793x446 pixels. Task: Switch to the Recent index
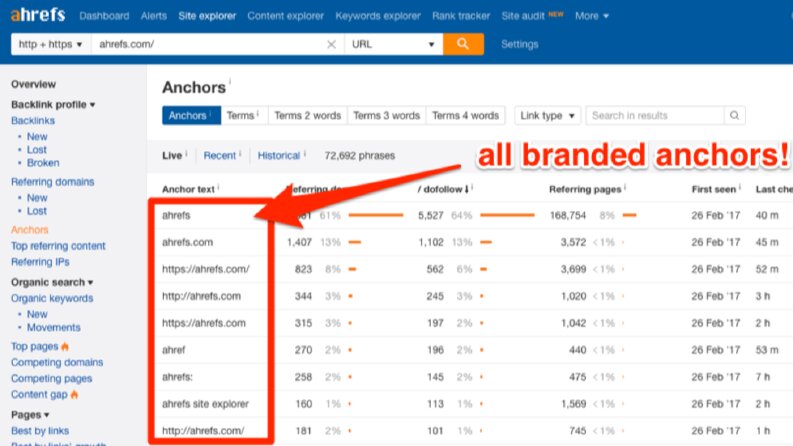[219, 156]
